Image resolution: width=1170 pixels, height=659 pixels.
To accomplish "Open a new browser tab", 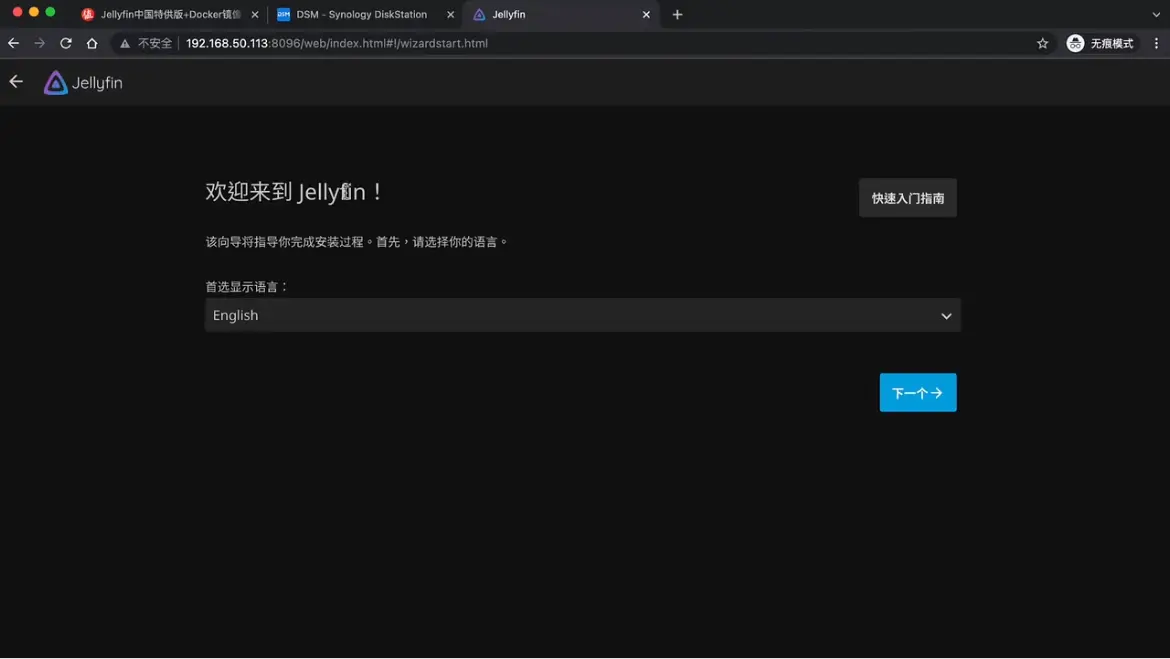I will pyautogui.click(x=677, y=14).
